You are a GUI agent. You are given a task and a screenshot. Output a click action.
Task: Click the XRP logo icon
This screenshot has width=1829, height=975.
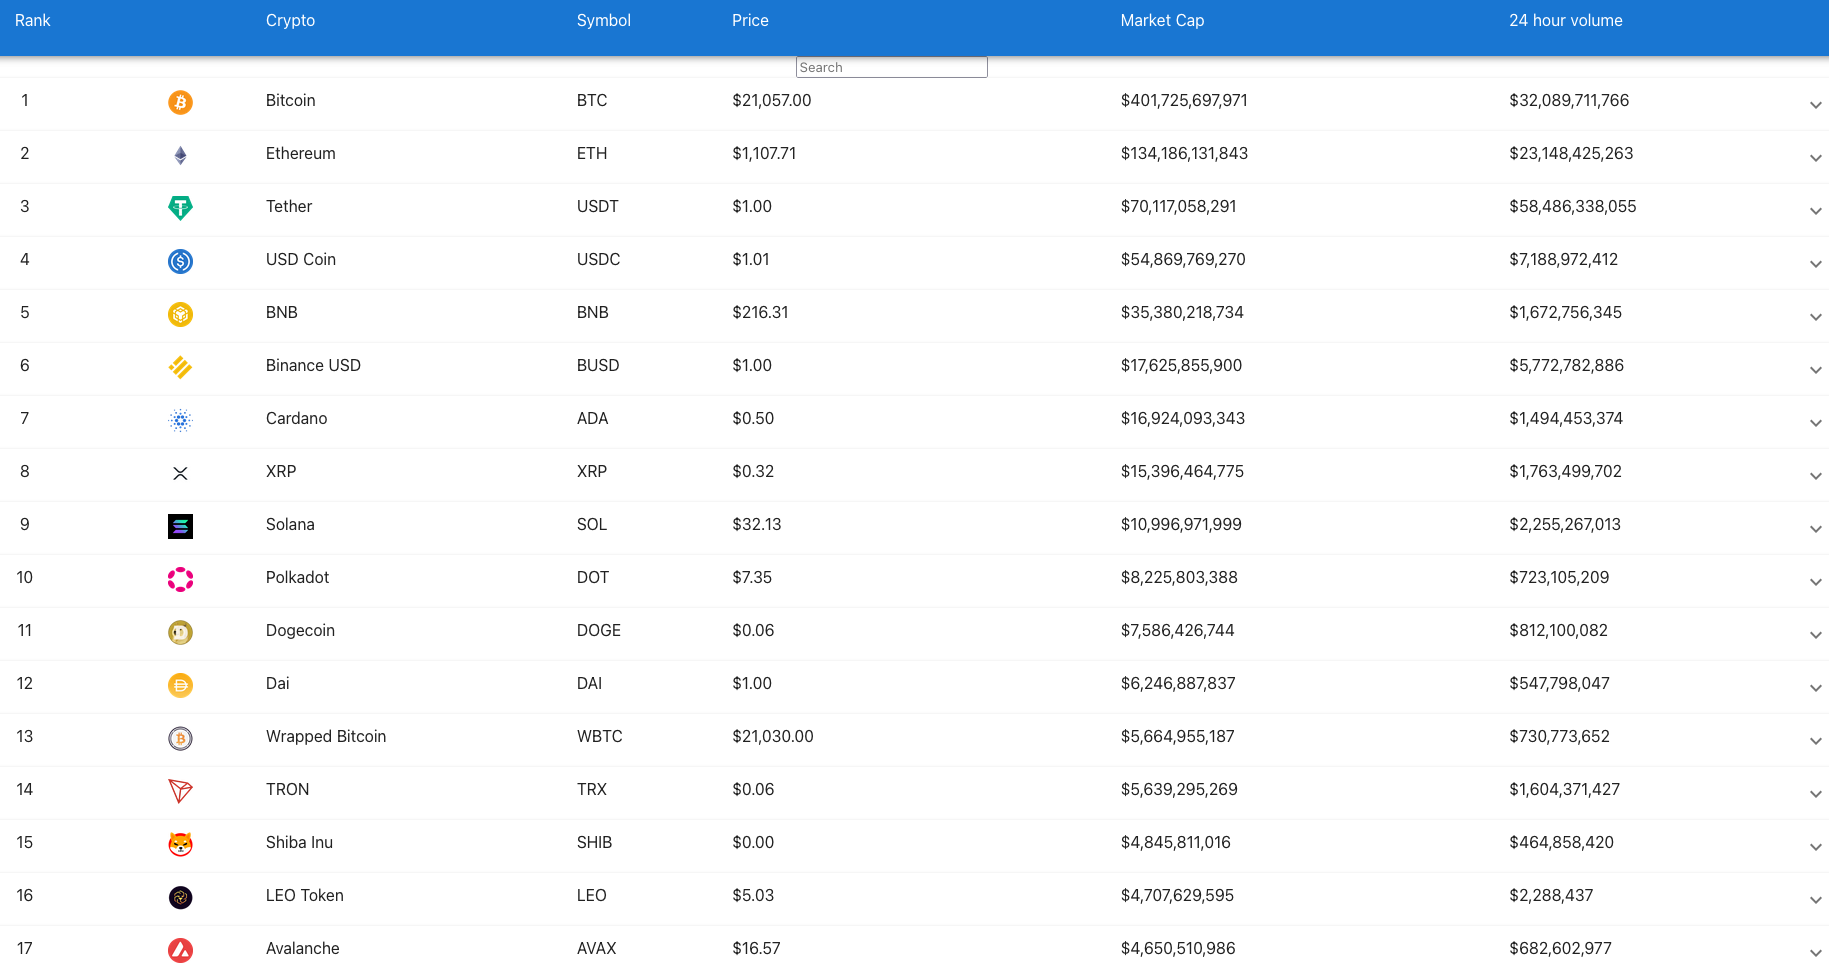pyautogui.click(x=180, y=473)
